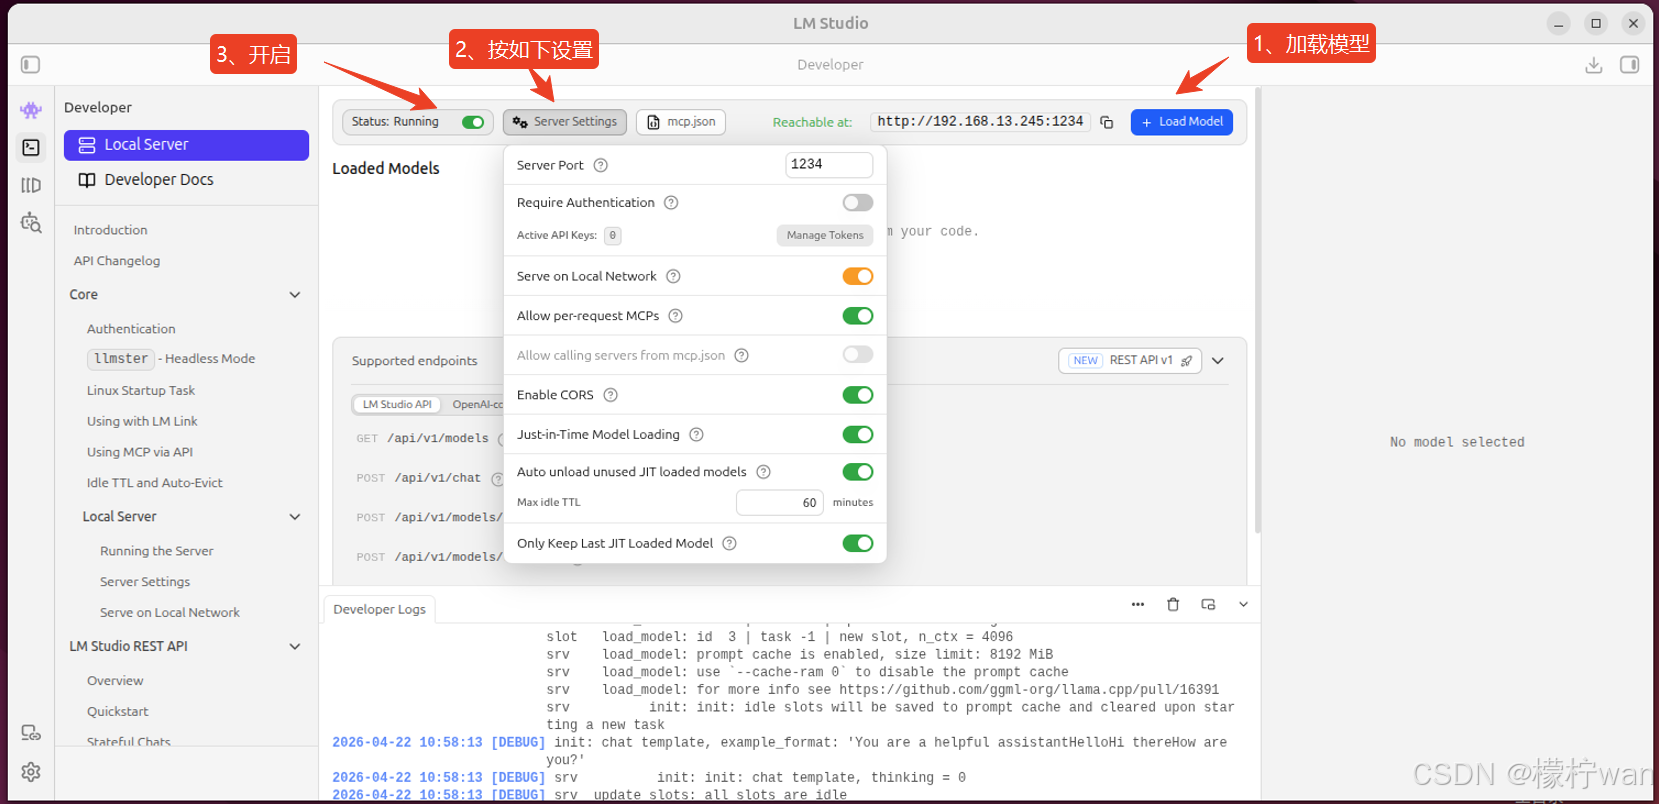Collapse the LM Studio REST API section

pos(295,647)
